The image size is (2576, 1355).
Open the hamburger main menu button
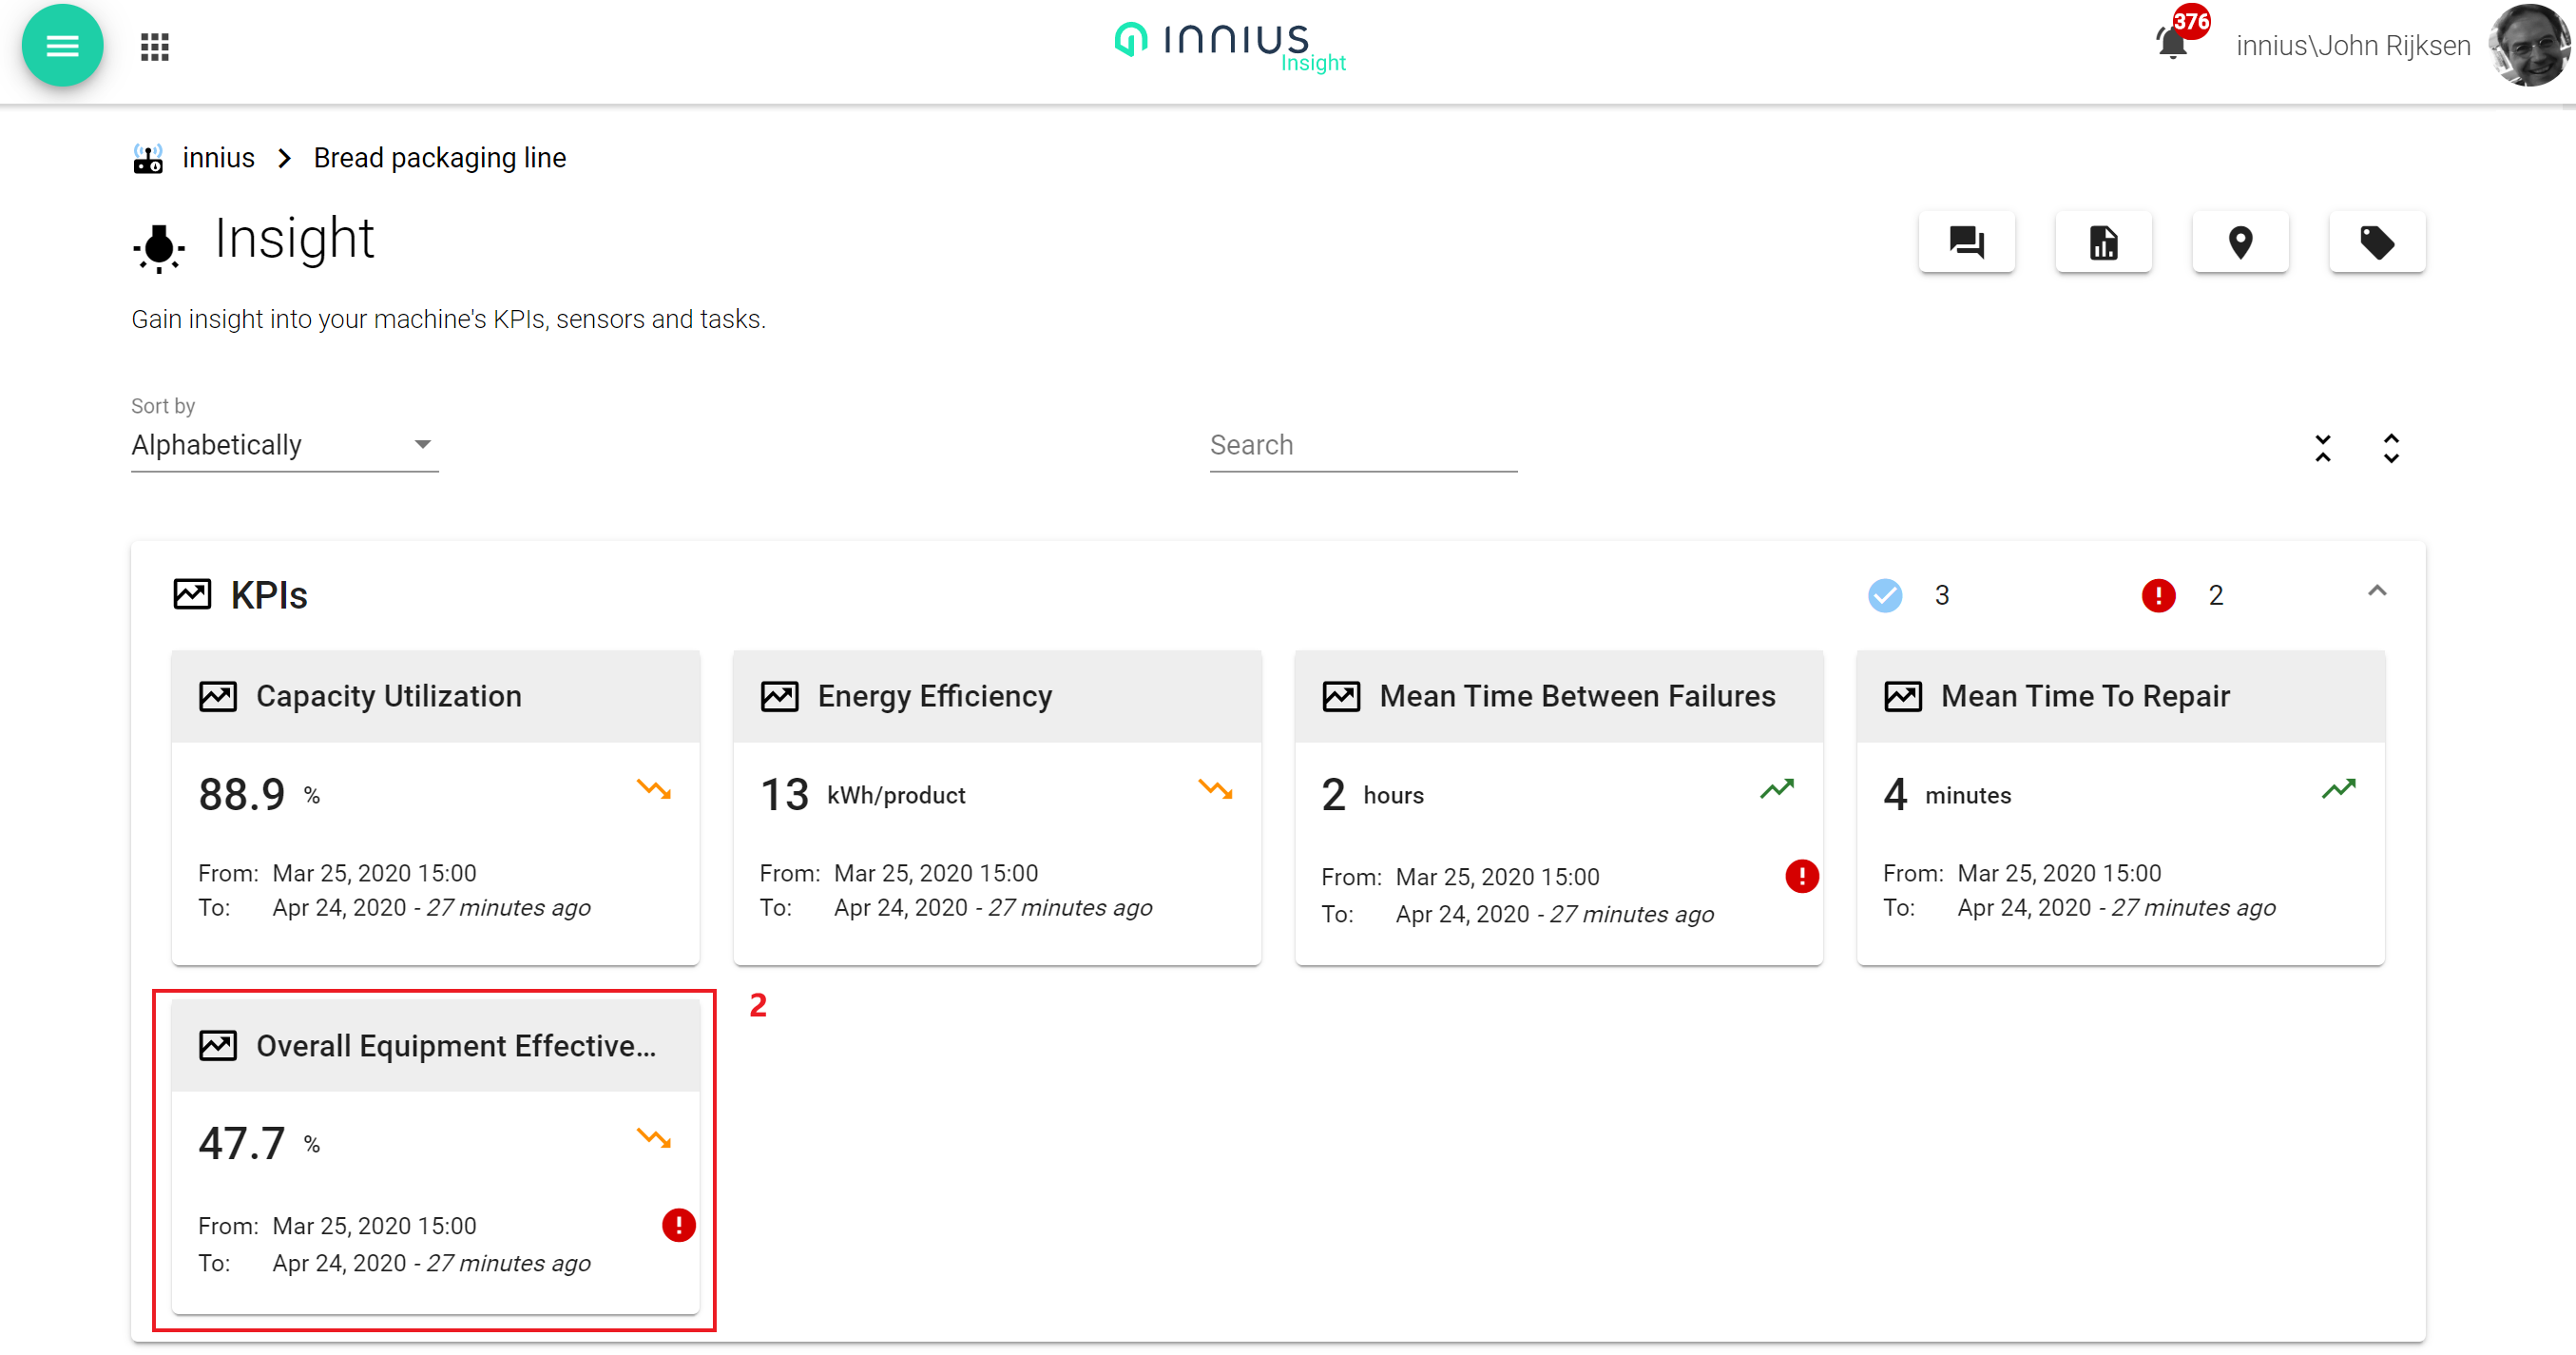tap(62, 46)
